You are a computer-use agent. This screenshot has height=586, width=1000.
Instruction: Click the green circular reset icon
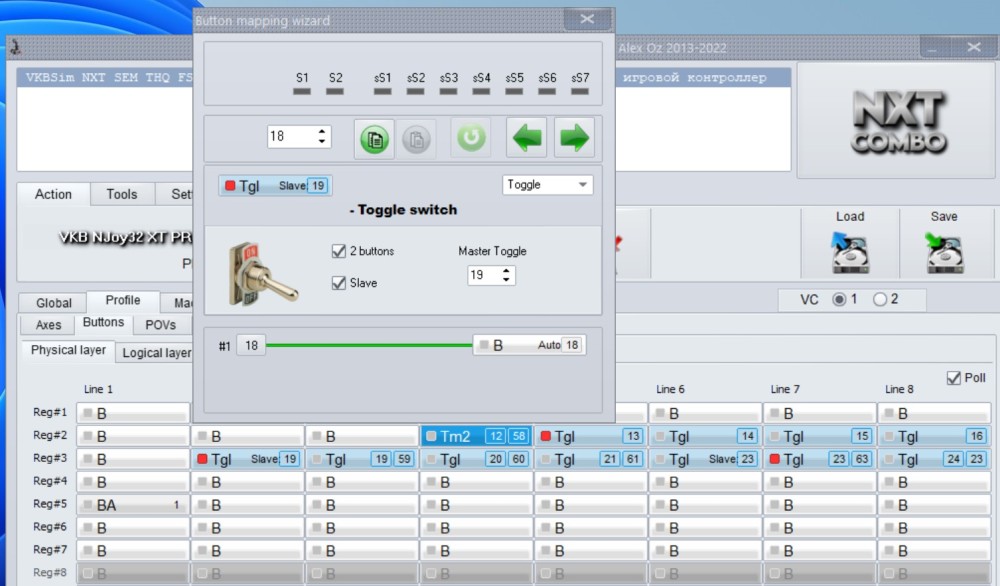pyautogui.click(x=471, y=137)
